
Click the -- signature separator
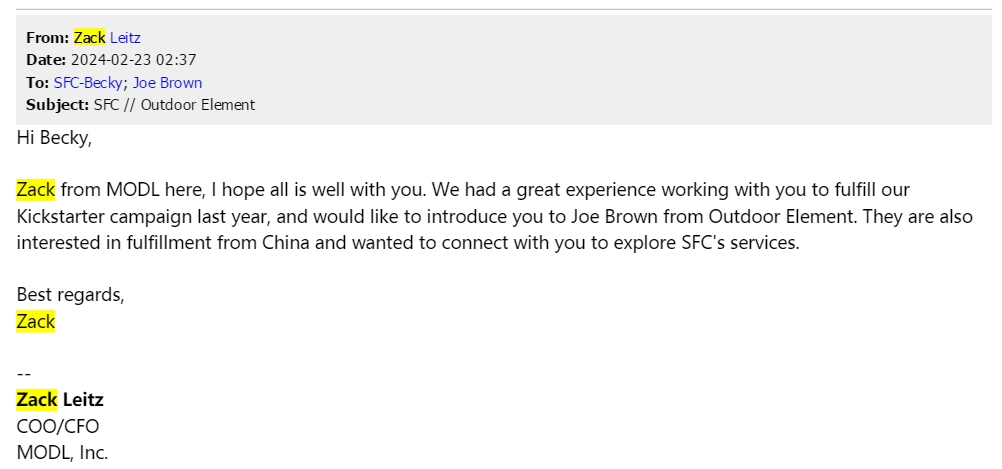tap(24, 374)
